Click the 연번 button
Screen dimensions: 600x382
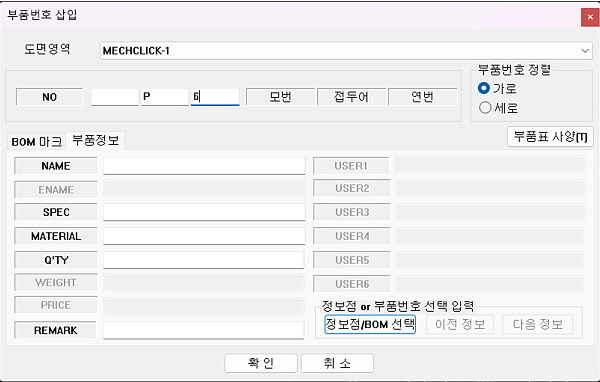(x=422, y=97)
